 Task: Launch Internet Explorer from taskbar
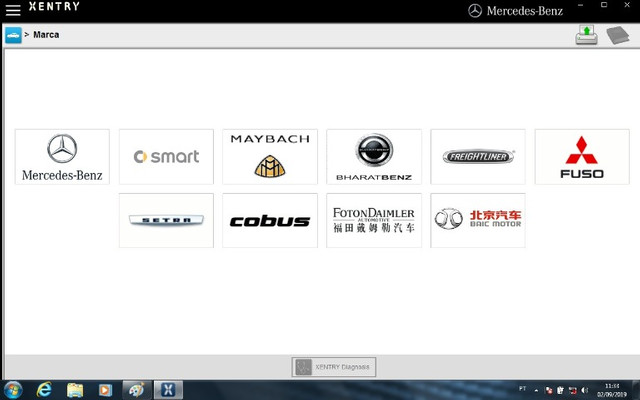pyautogui.click(x=44, y=390)
